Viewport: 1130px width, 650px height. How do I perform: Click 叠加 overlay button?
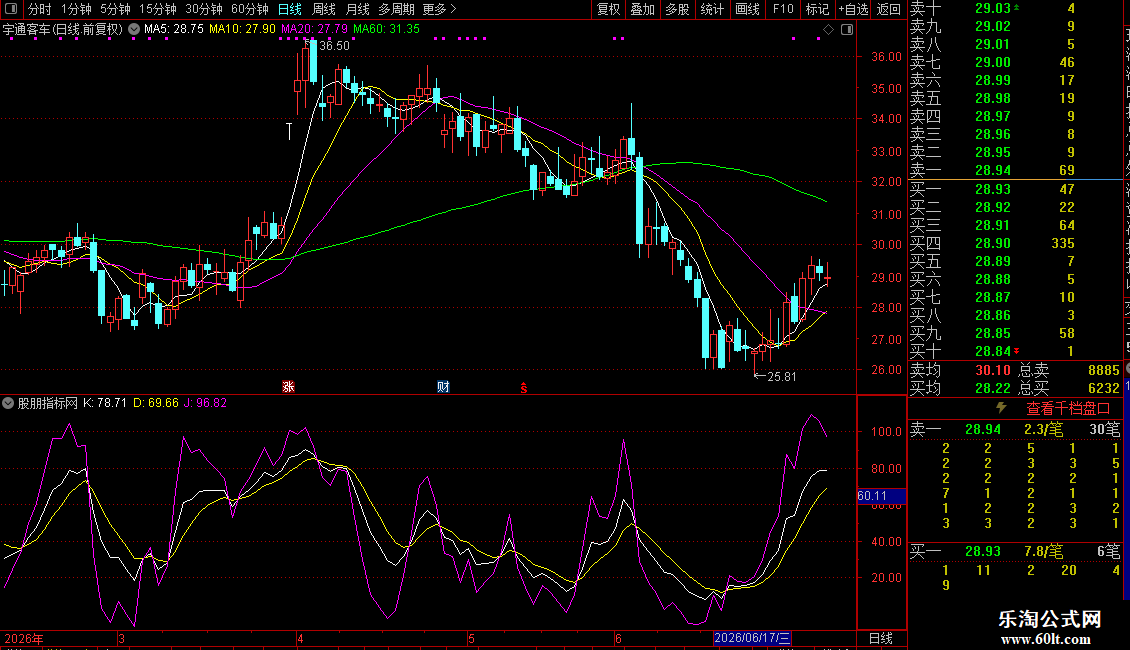pos(643,9)
